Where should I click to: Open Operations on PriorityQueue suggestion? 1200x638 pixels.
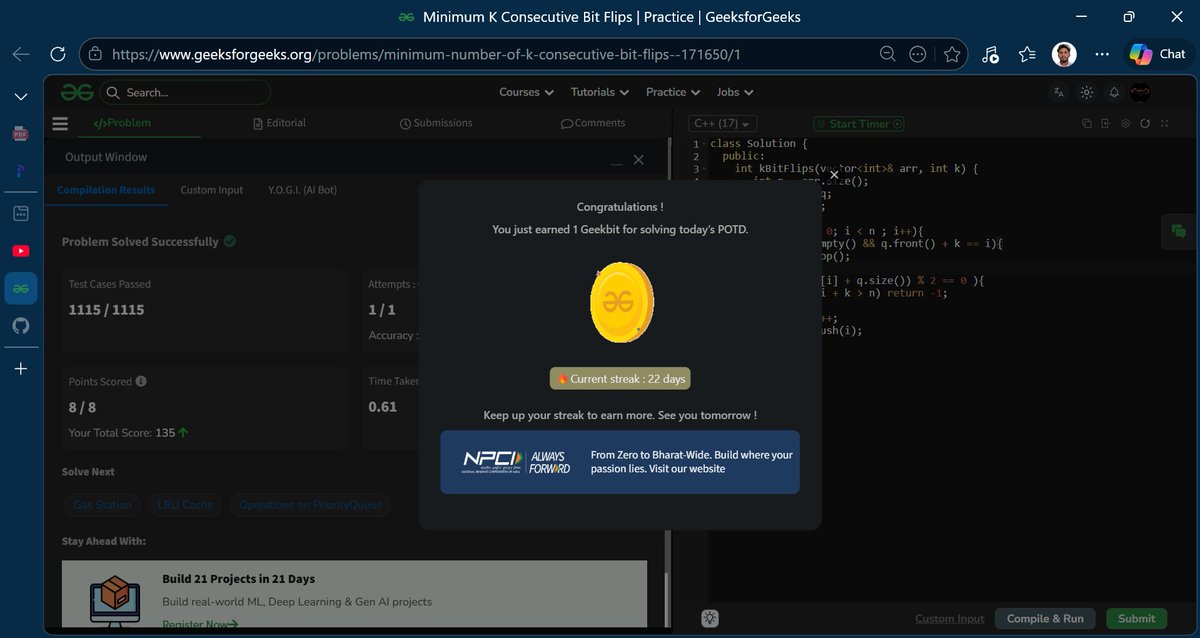310,505
